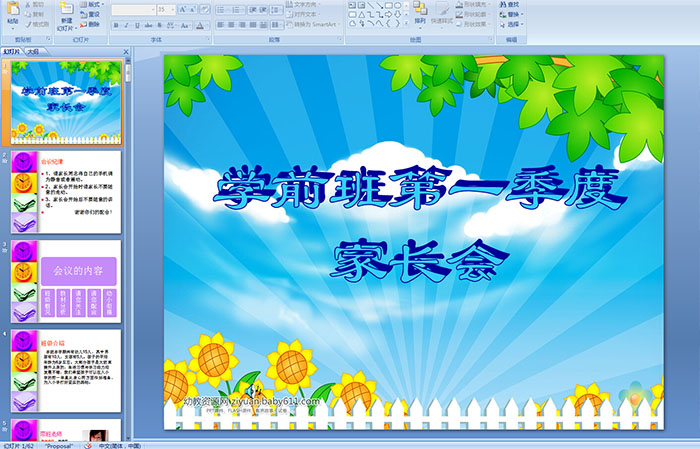Click the Copy button in clipboard group
Image resolution: width=700 pixels, height=449 pixels.
click(34, 14)
